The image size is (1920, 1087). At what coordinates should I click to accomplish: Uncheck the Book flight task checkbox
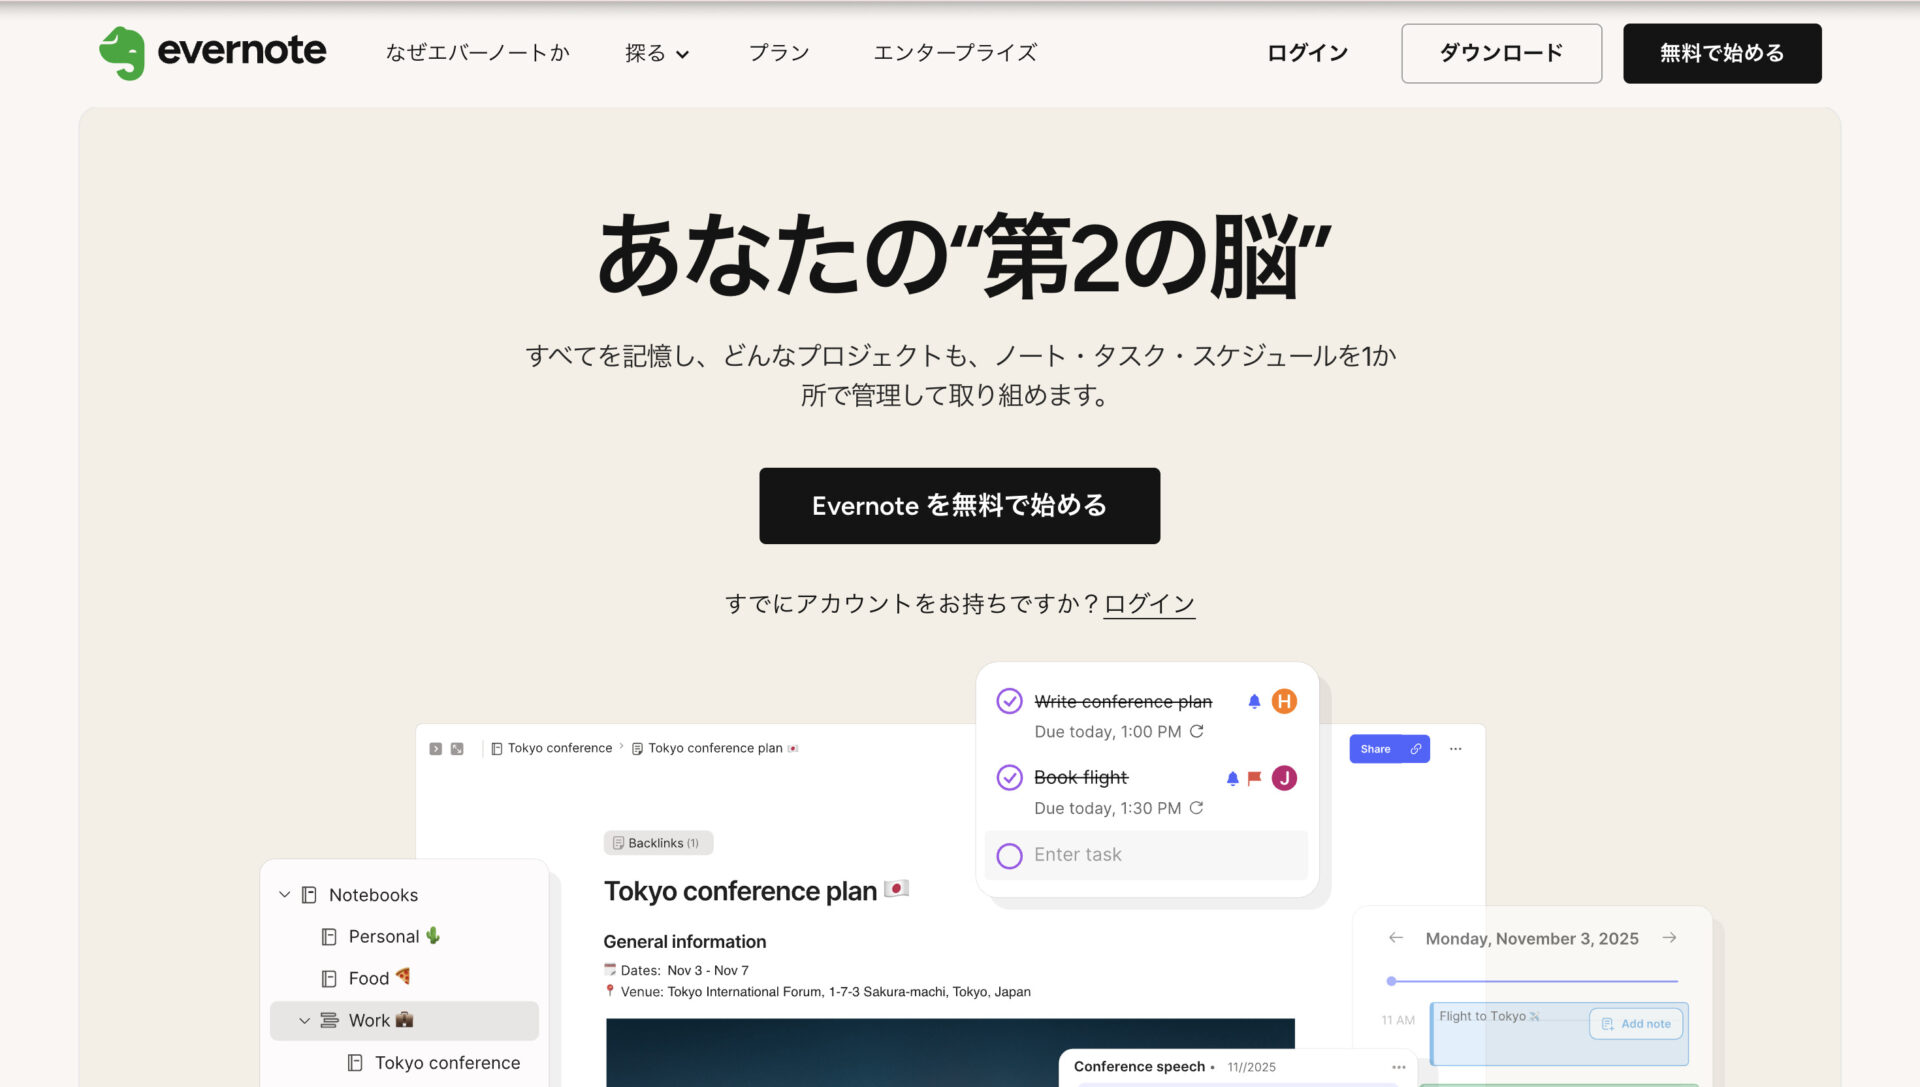1008,777
